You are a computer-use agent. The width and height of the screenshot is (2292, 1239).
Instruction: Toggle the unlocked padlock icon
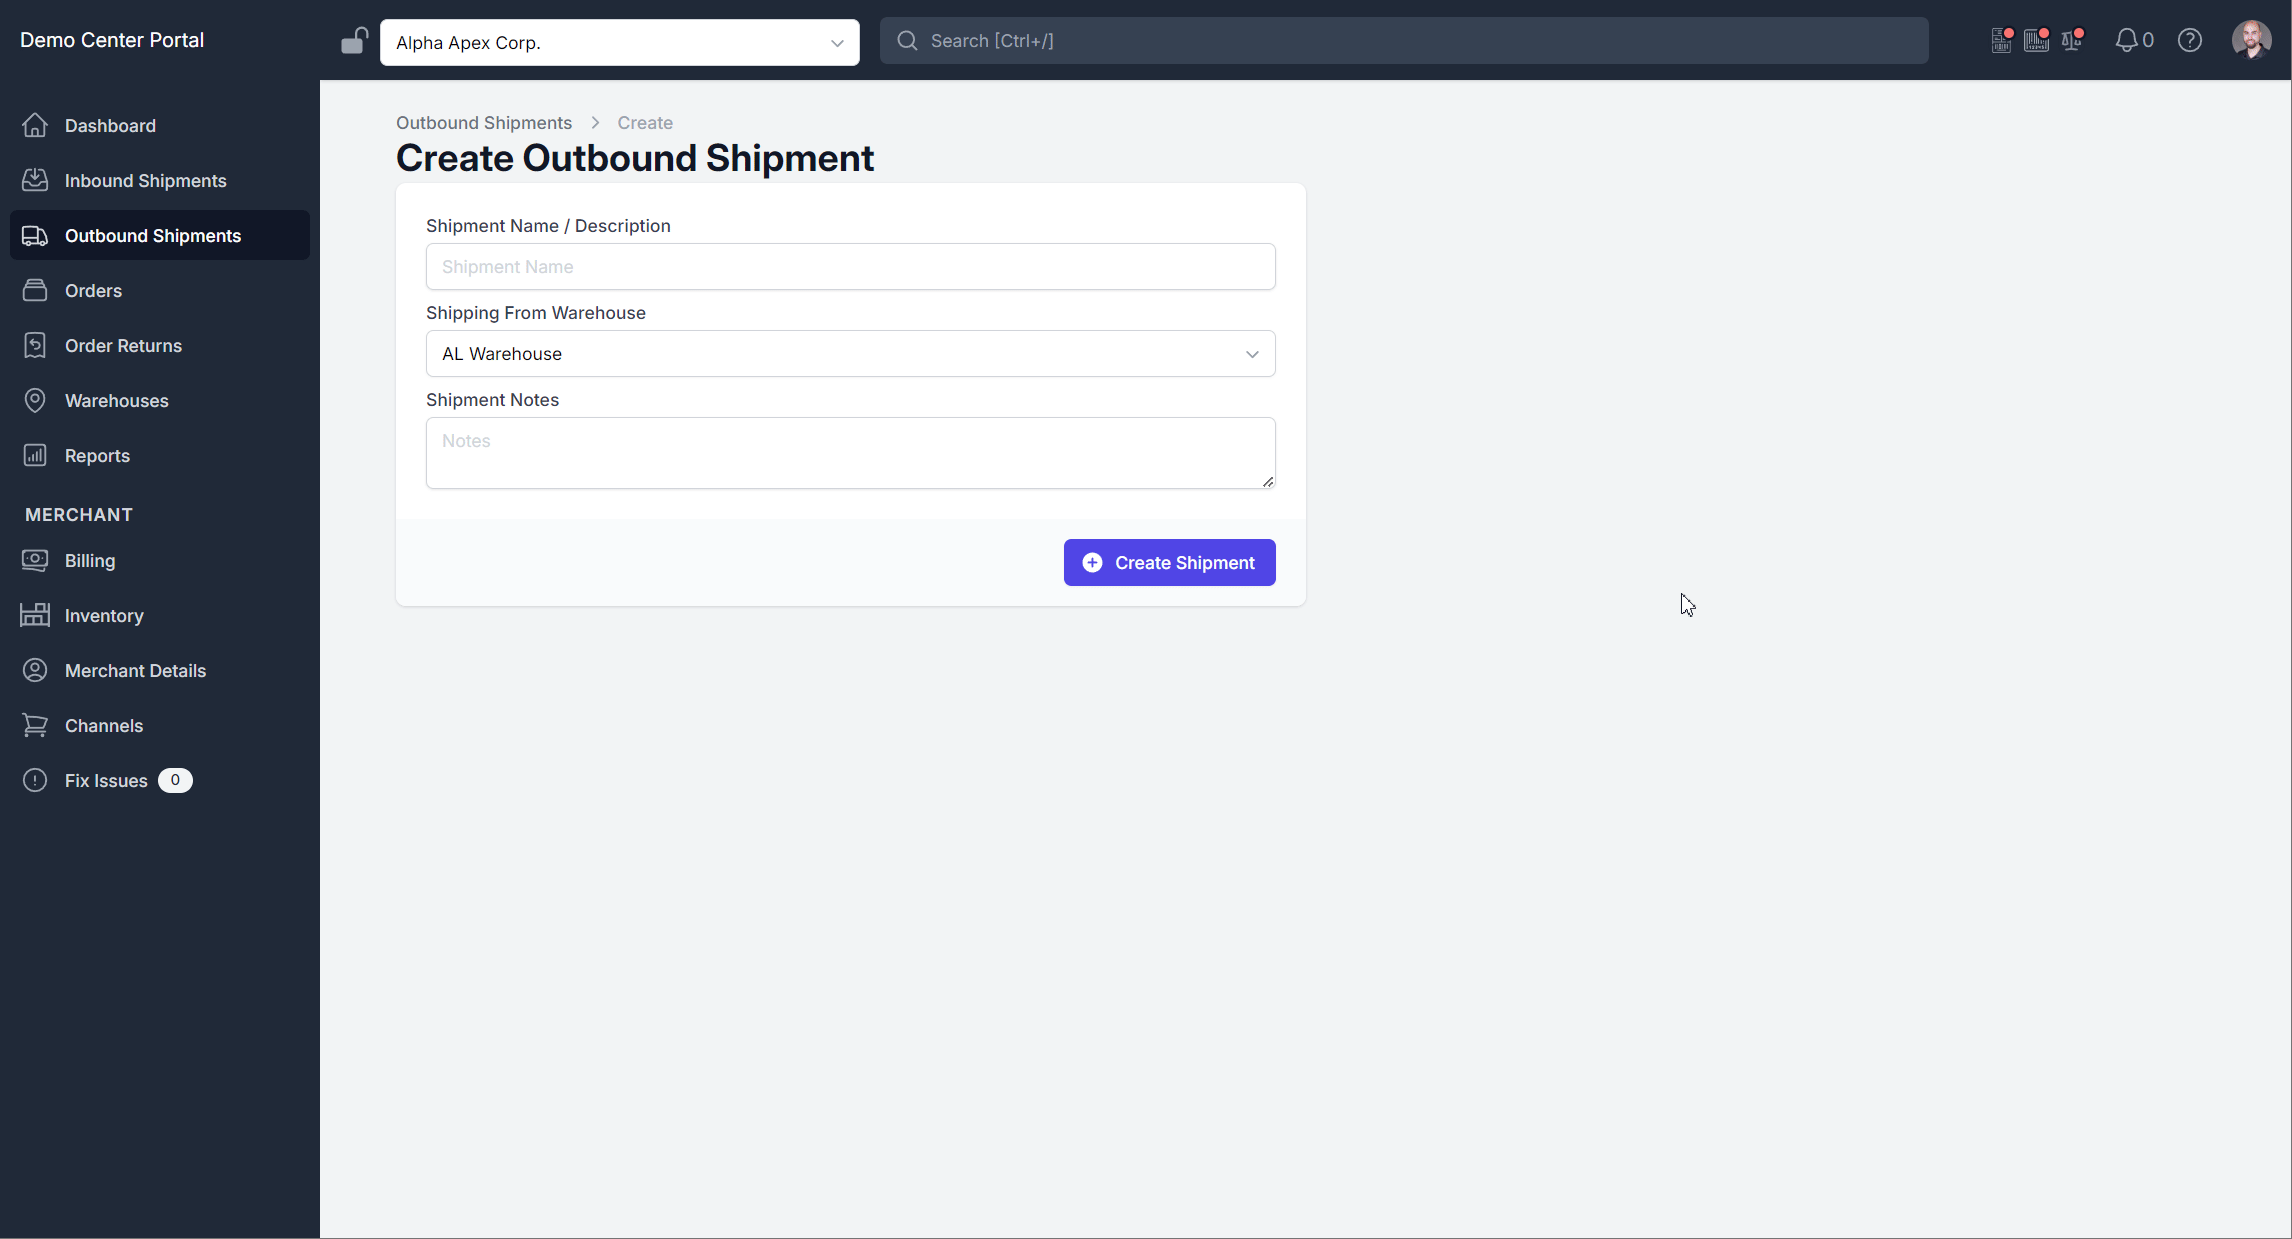(x=354, y=41)
